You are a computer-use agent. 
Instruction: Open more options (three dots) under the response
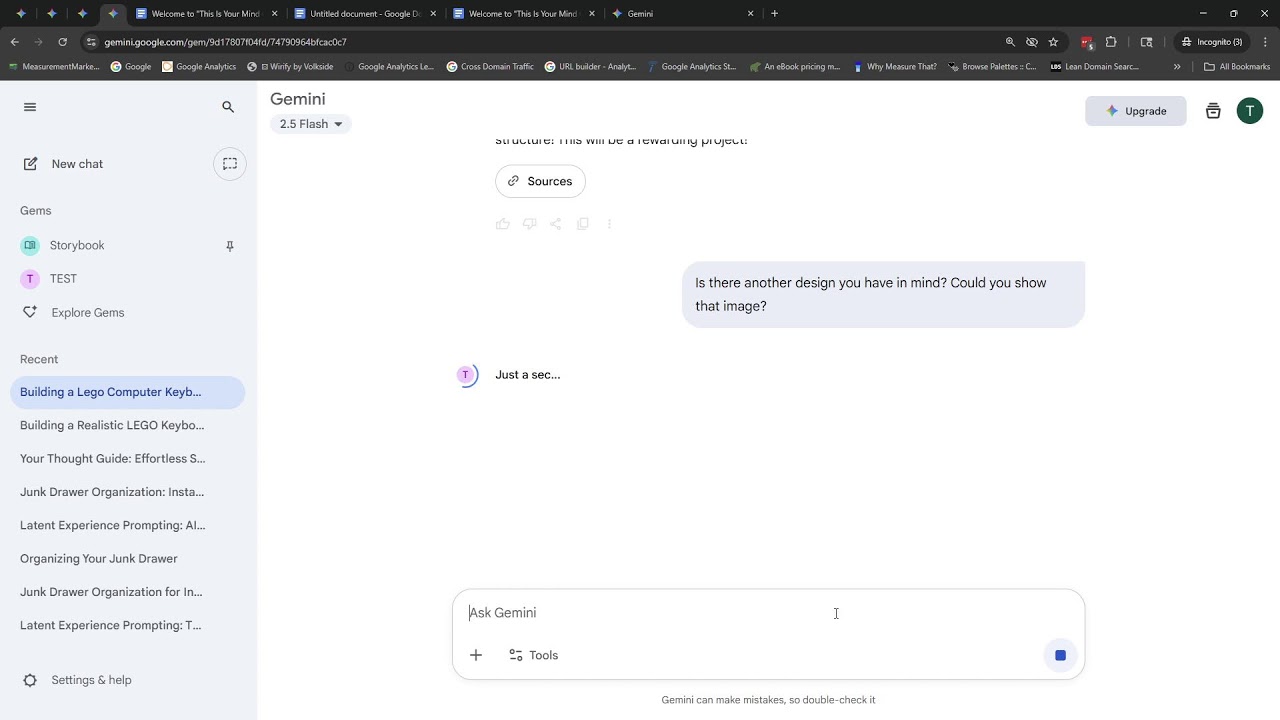[x=609, y=224]
